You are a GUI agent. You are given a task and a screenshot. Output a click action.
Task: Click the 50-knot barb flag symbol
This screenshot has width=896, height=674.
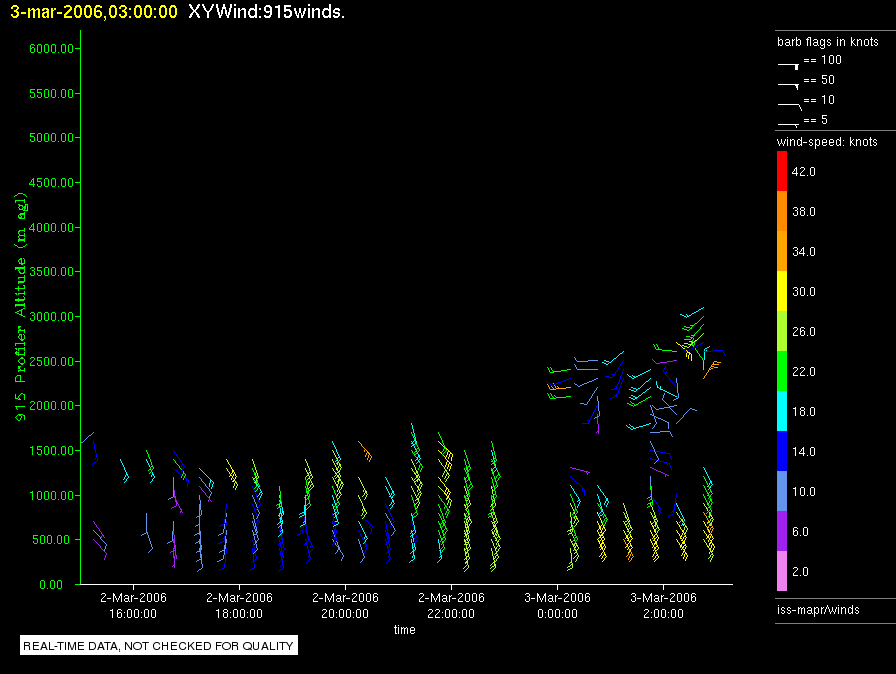[x=789, y=83]
